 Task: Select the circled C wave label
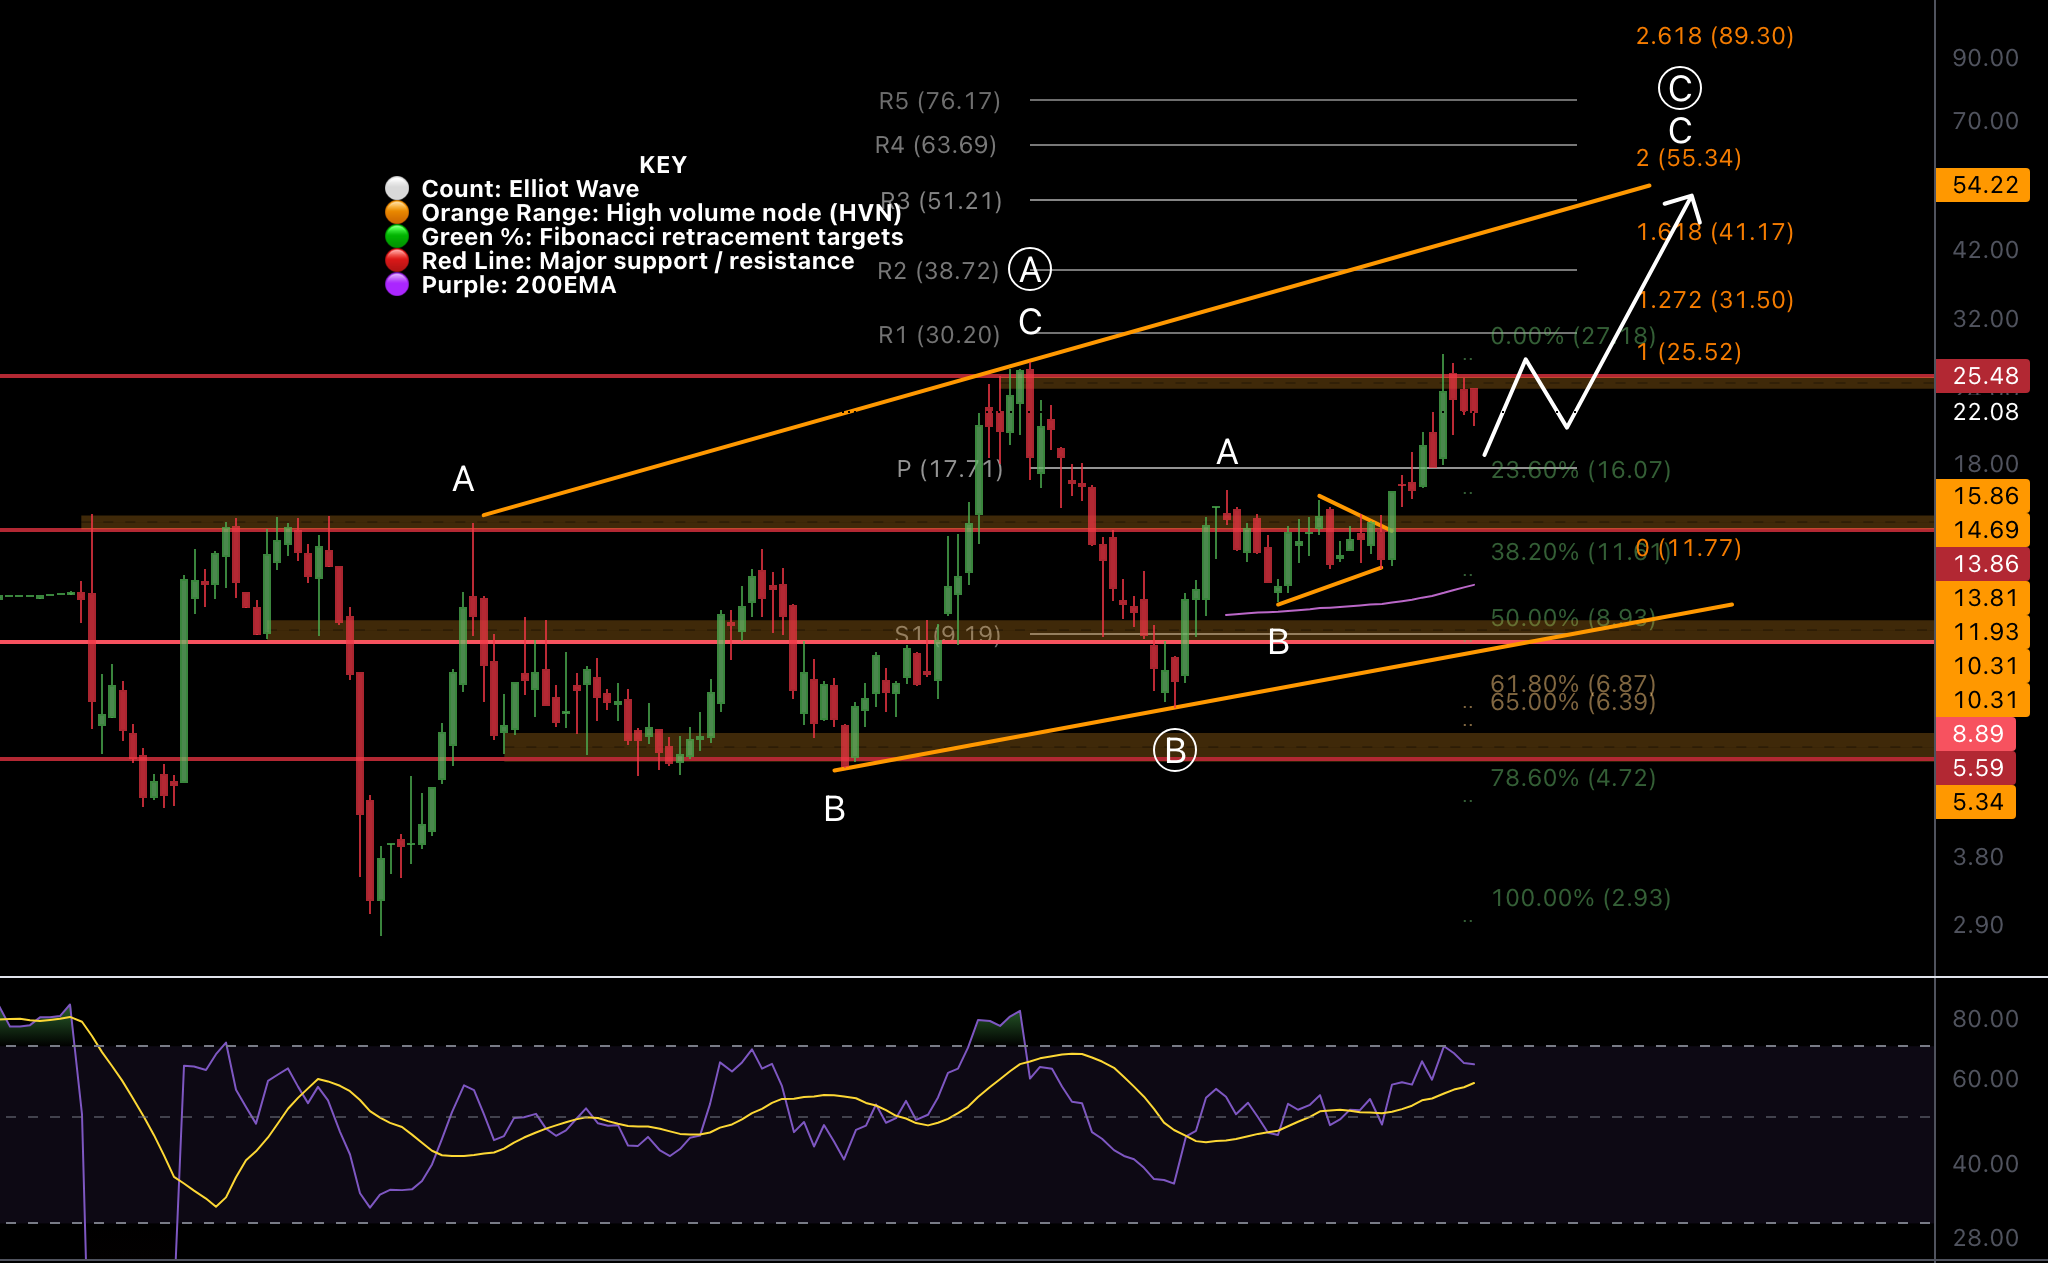pyautogui.click(x=1680, y=88)
